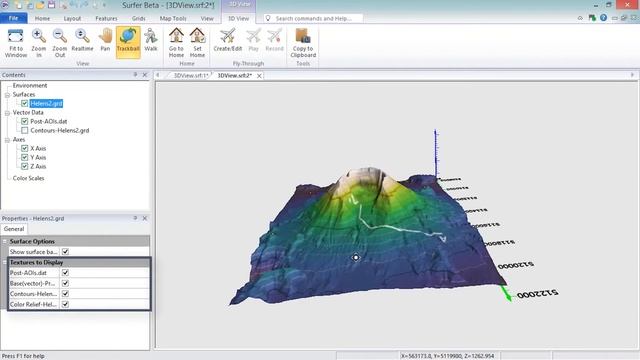Image resolution: width=640 pixels, height=360 pixels.
Task: Enable Contours-Helens2.grd tree checkbox
Action: (24, 131)
